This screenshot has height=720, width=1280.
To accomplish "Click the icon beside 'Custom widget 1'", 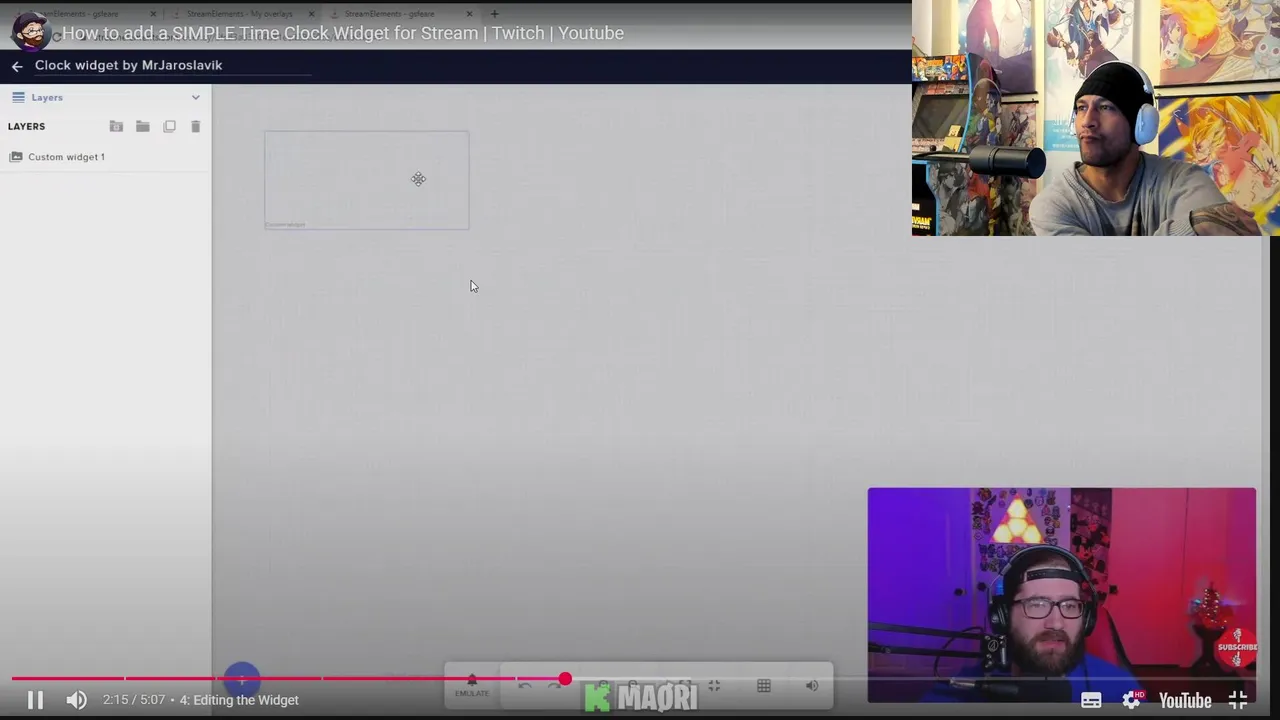I will (x=16, y=157).
